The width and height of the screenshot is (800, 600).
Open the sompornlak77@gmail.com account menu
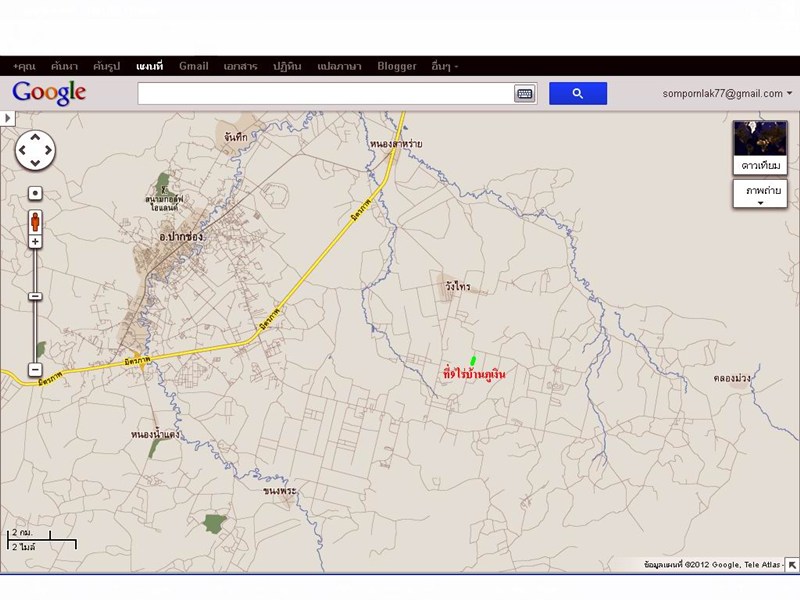(x=727, y=93)
